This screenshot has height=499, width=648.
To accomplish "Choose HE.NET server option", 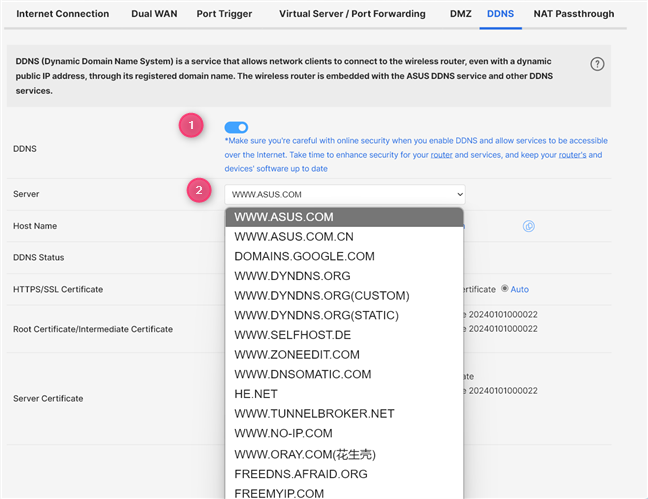I will click(x=344, y=394).
